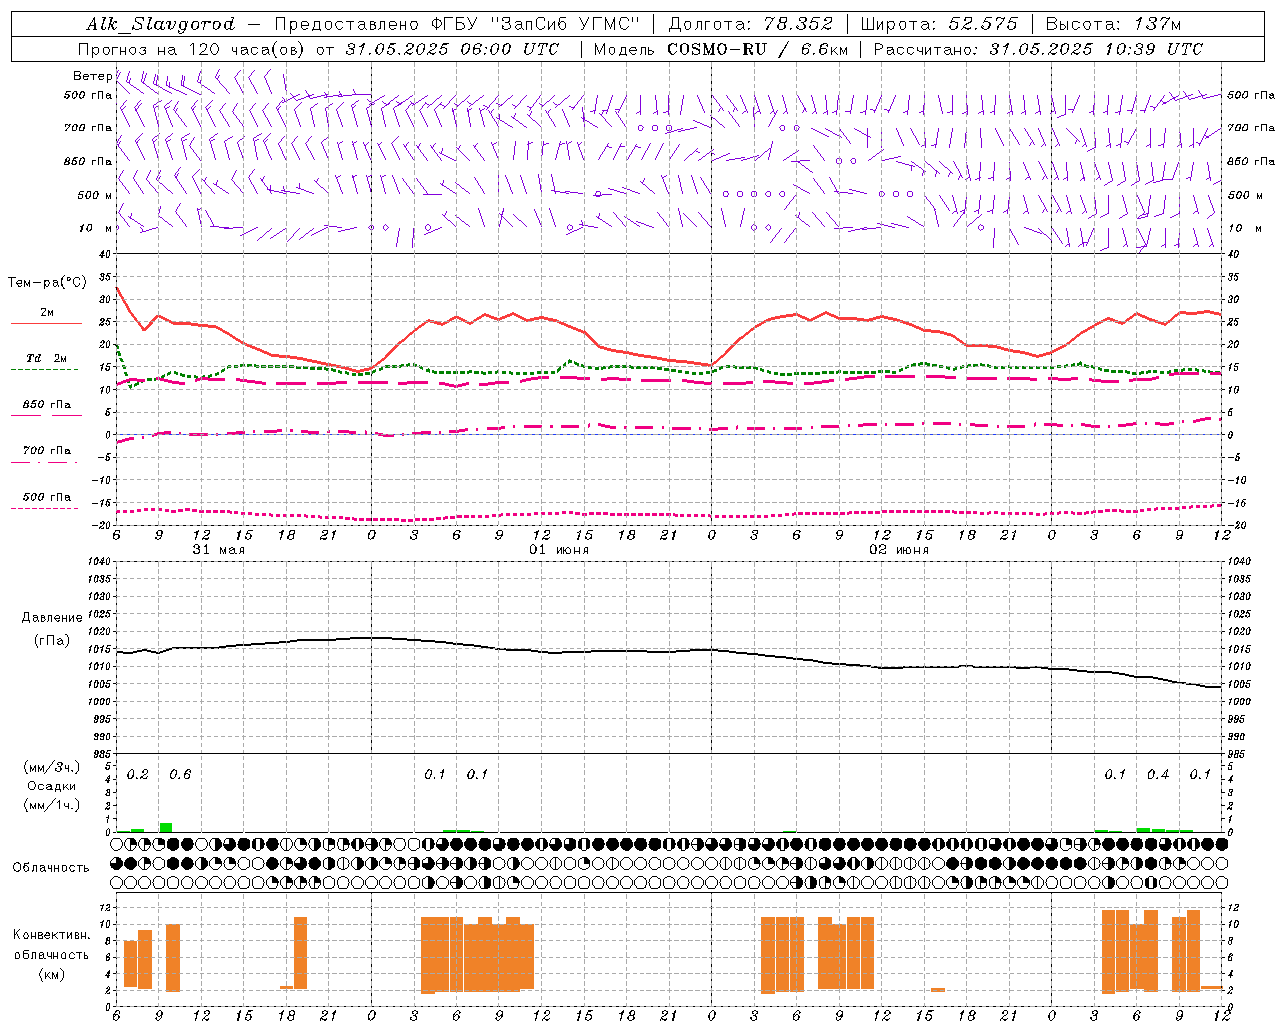
Task: Click the Ветер wind panel label
Action: point(92,76)
